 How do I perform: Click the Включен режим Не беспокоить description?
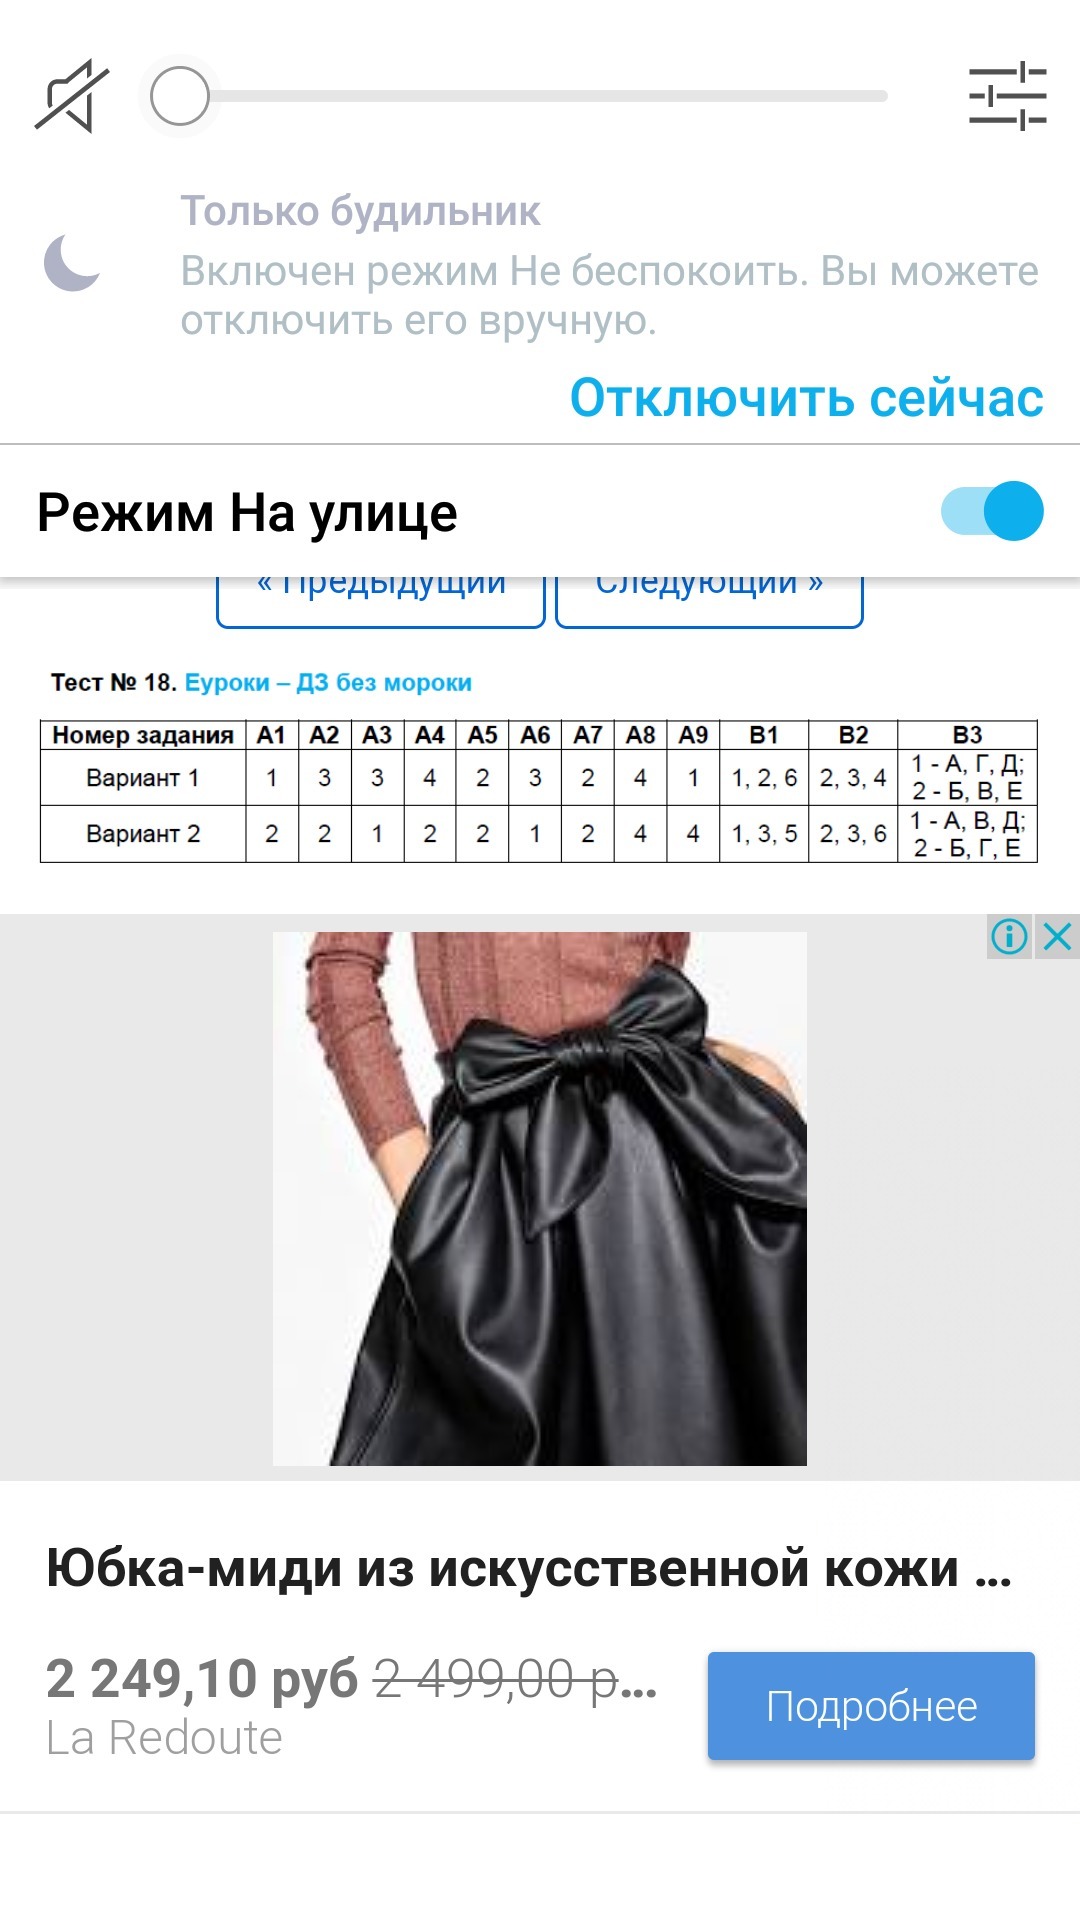(x=609, y=296)
